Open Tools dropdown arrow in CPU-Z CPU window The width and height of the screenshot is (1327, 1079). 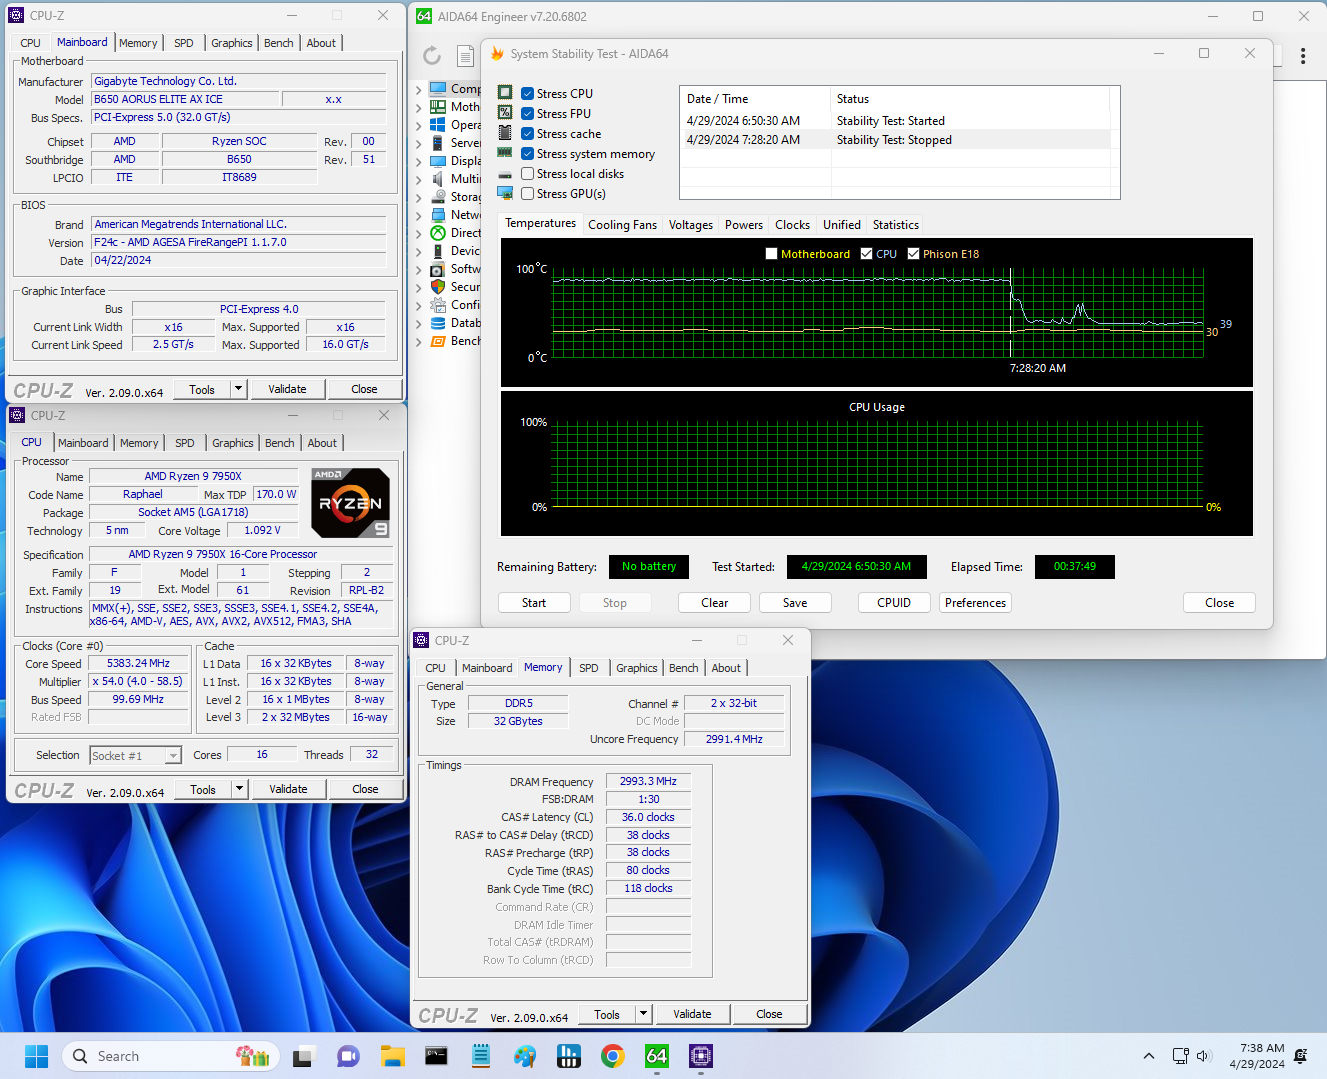click(x=239, y=789)
